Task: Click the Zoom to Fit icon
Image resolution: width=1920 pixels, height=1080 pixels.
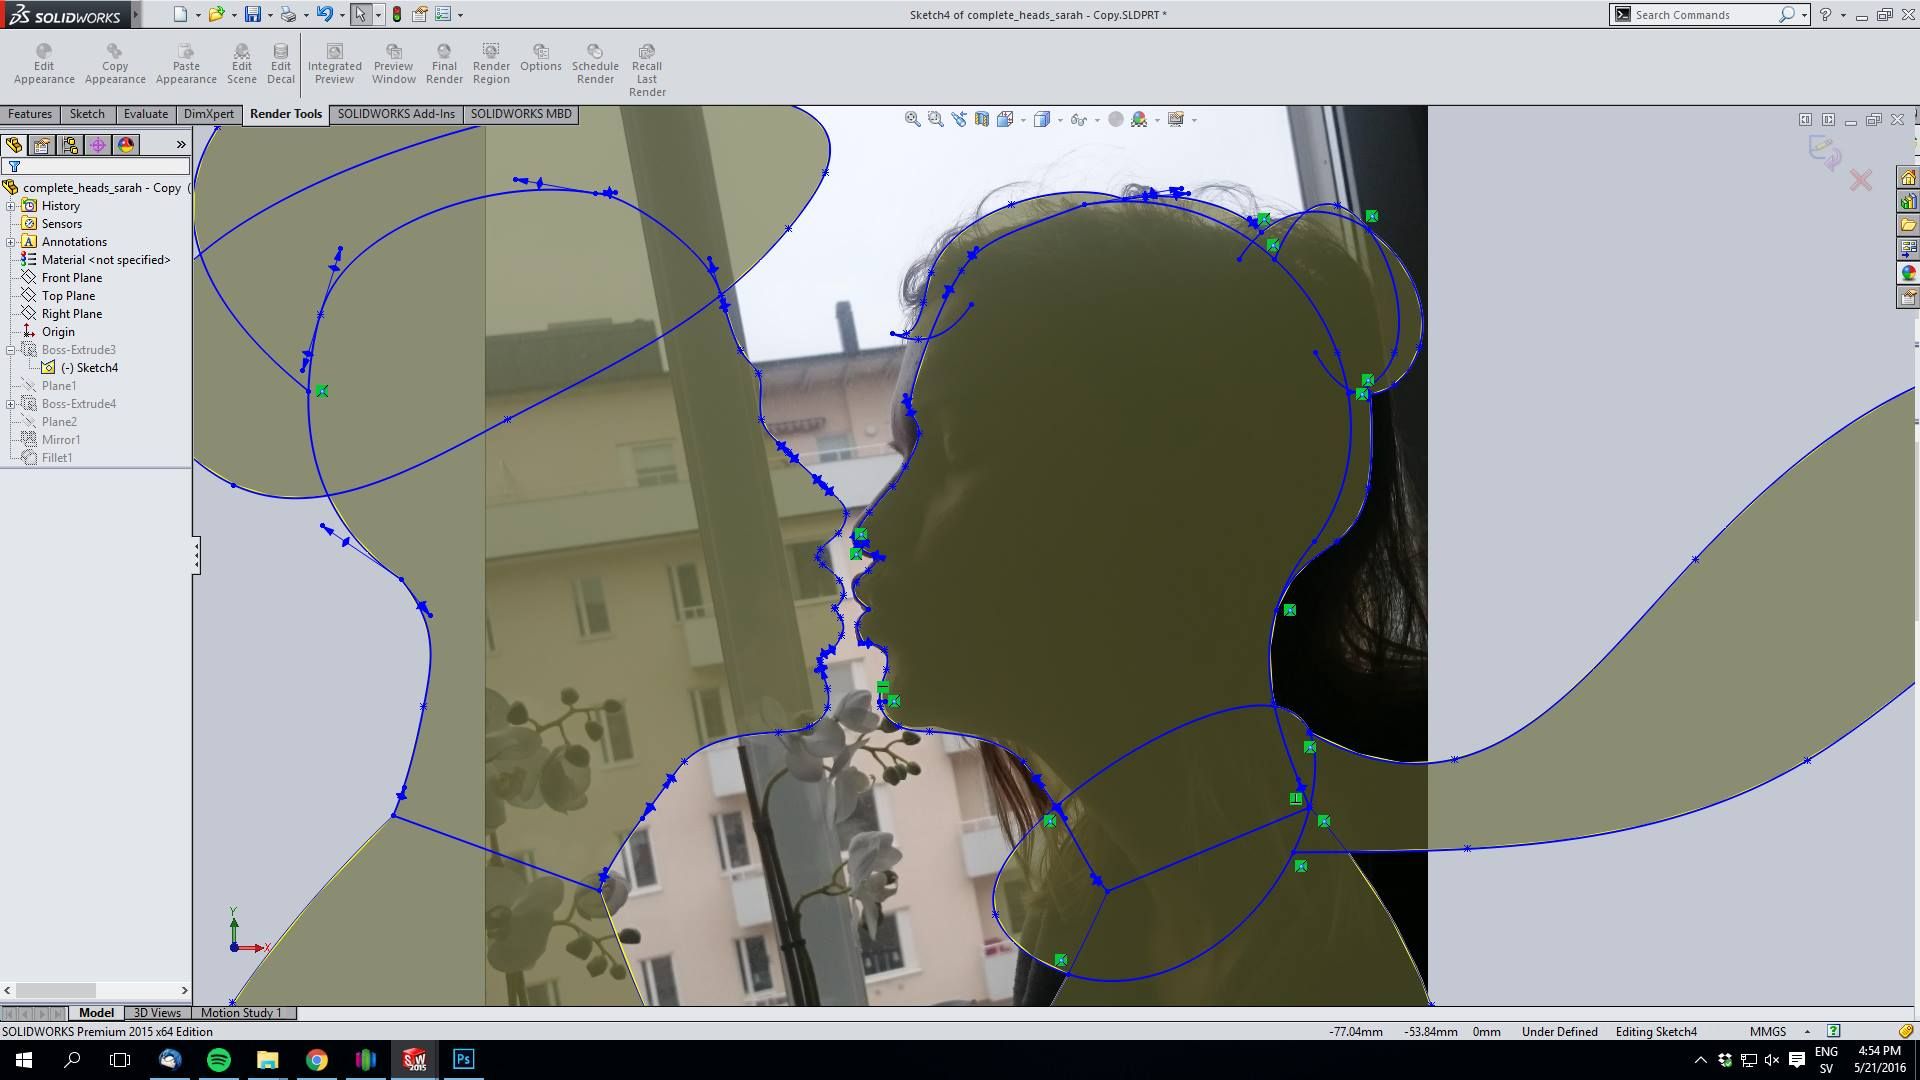Action: pos(912,119)
